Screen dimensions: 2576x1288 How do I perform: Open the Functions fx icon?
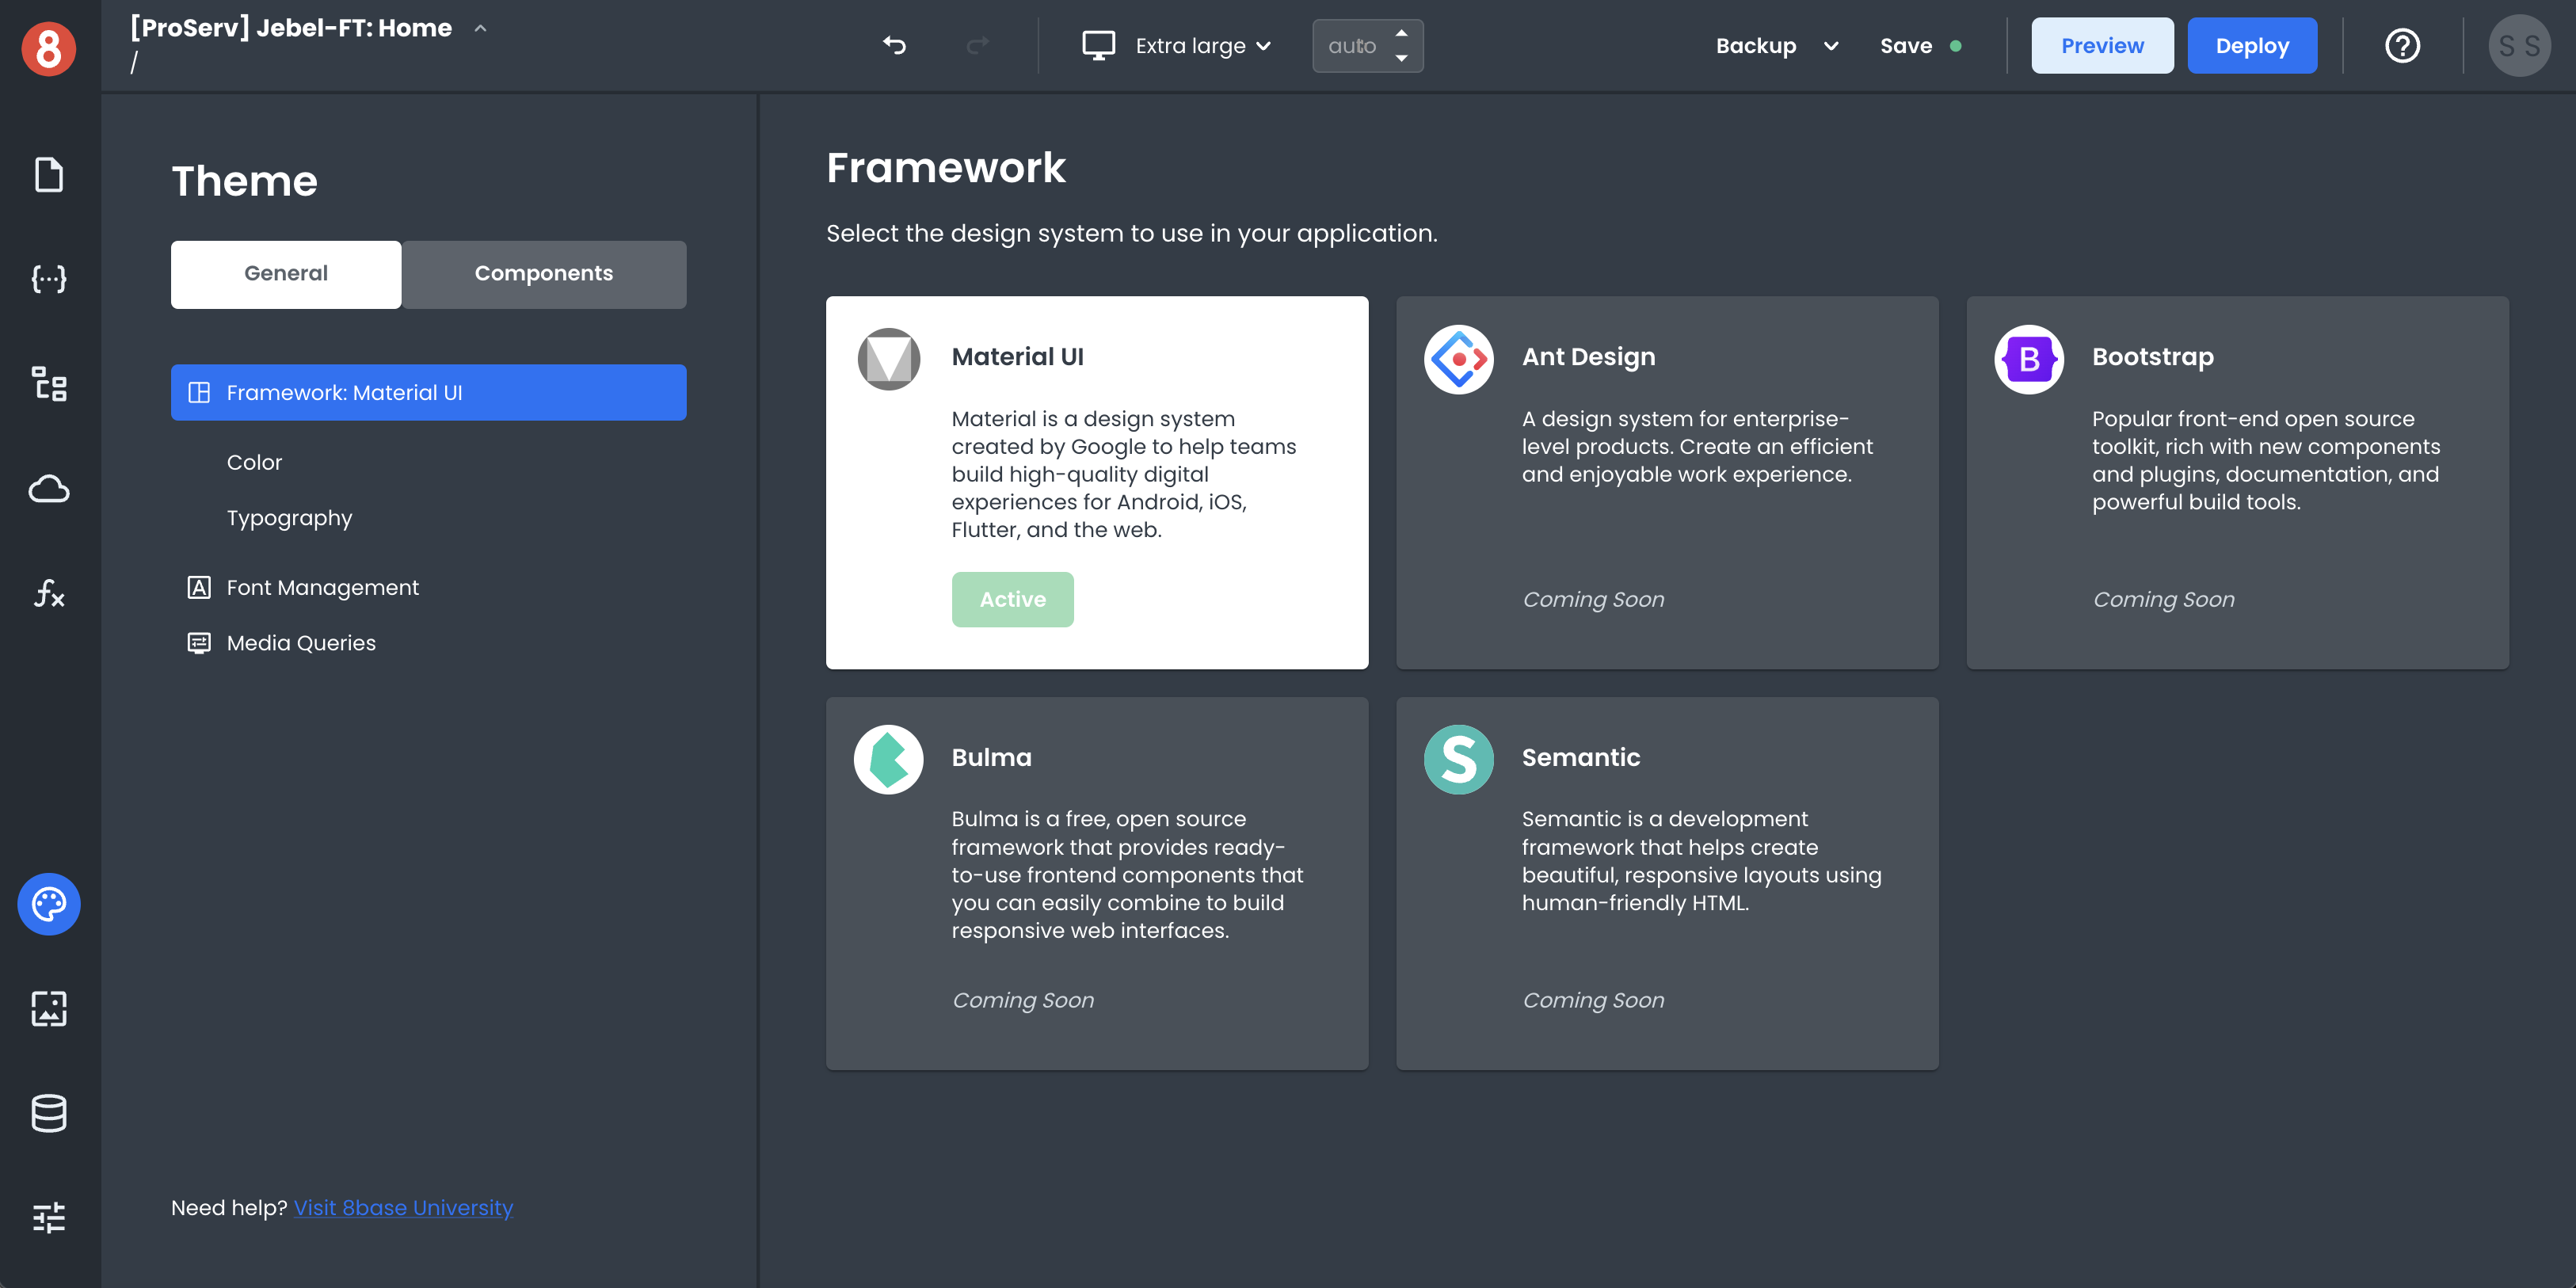(49, 593)
